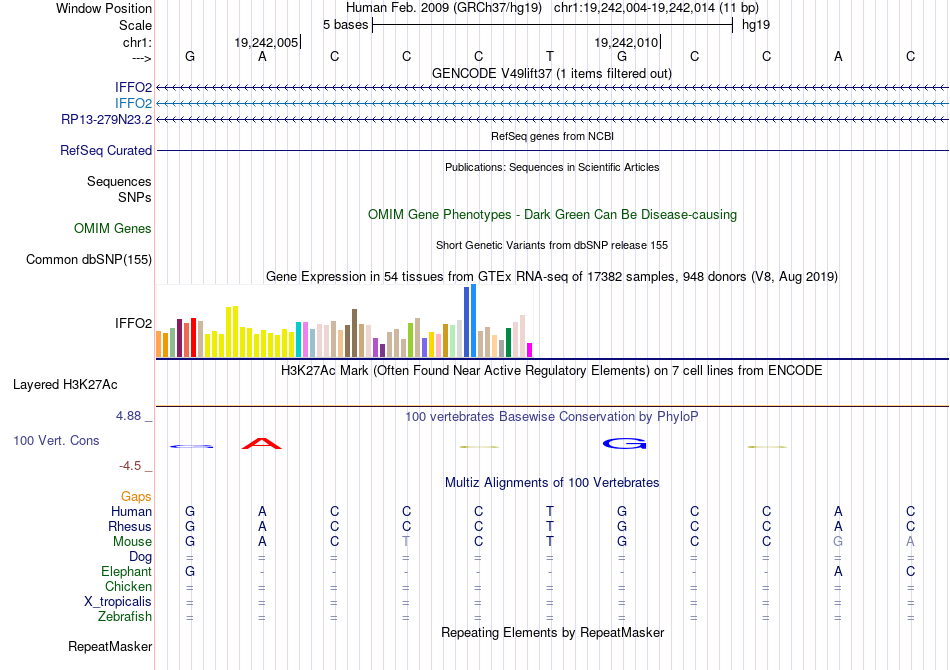
Task: Click the -4.5 PhyloP lower scale value
Action: 130,466
